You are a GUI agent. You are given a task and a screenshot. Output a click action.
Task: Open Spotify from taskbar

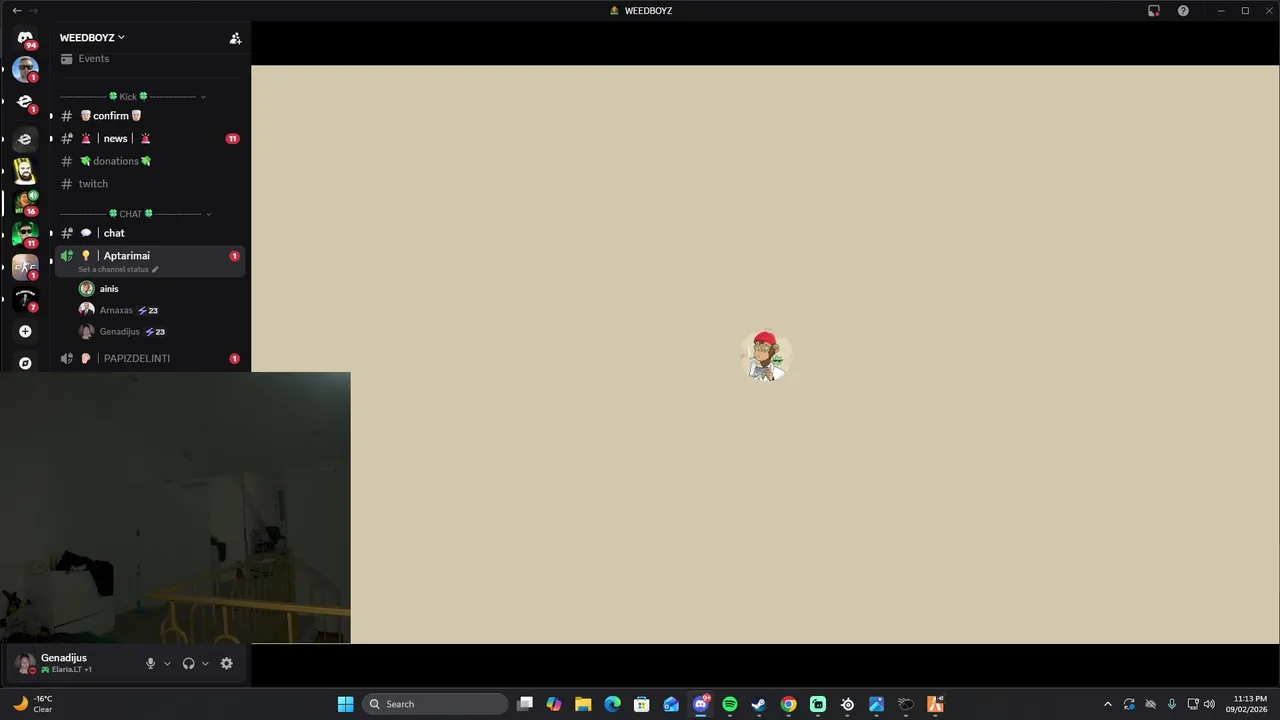(730, 704)
